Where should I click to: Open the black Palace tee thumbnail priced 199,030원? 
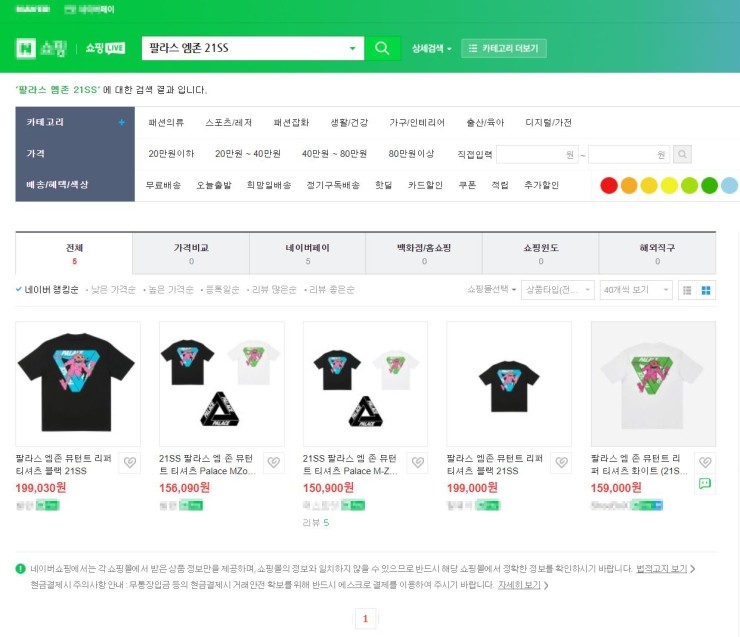click(78, 384)
